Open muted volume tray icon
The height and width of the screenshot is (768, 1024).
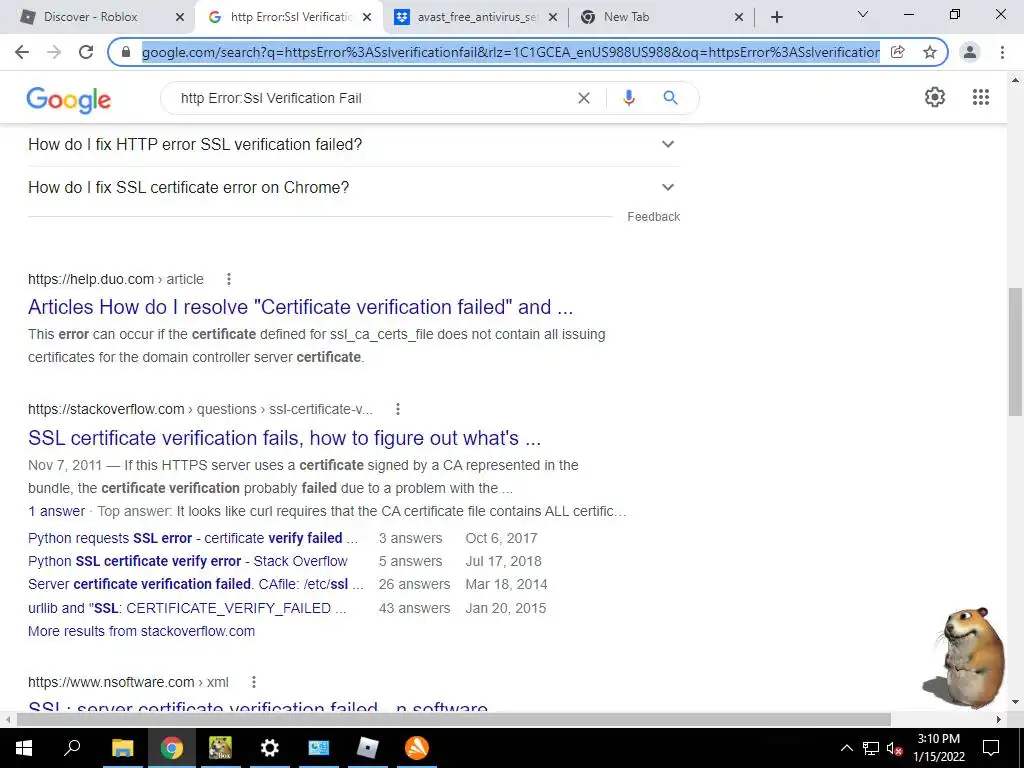895,748
